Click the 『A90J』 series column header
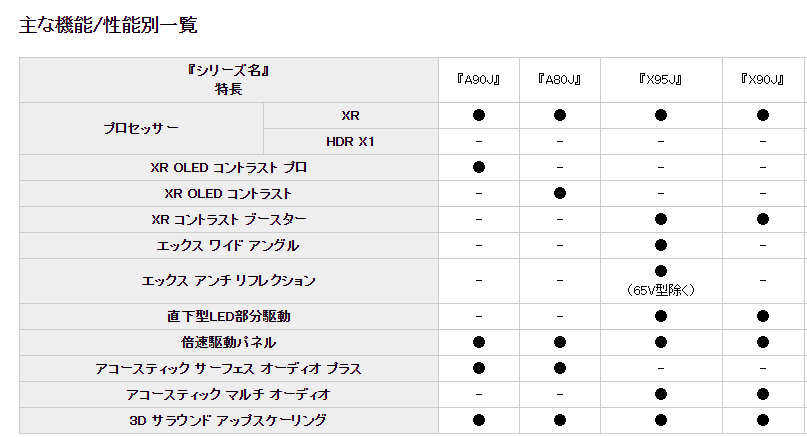 coord(479,80)
